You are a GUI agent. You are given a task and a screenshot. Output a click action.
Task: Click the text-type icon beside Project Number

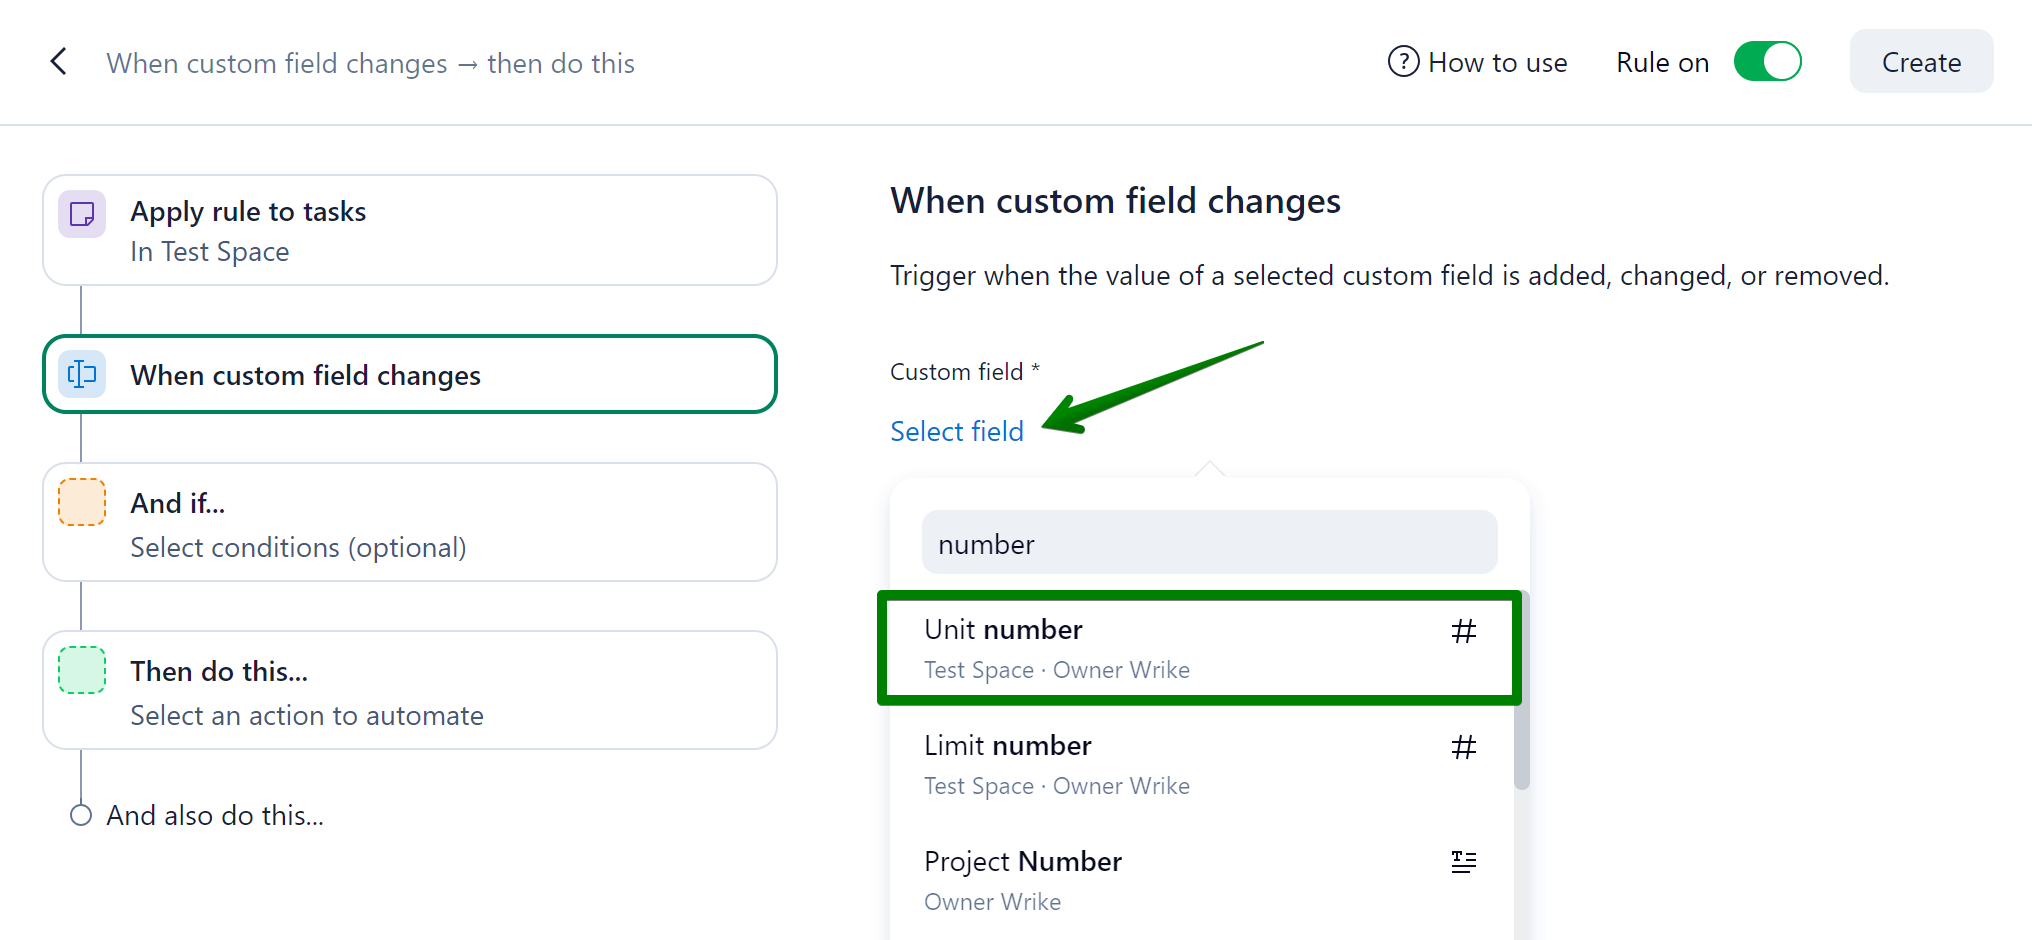pyautogui.click(x=1463, y=862)
